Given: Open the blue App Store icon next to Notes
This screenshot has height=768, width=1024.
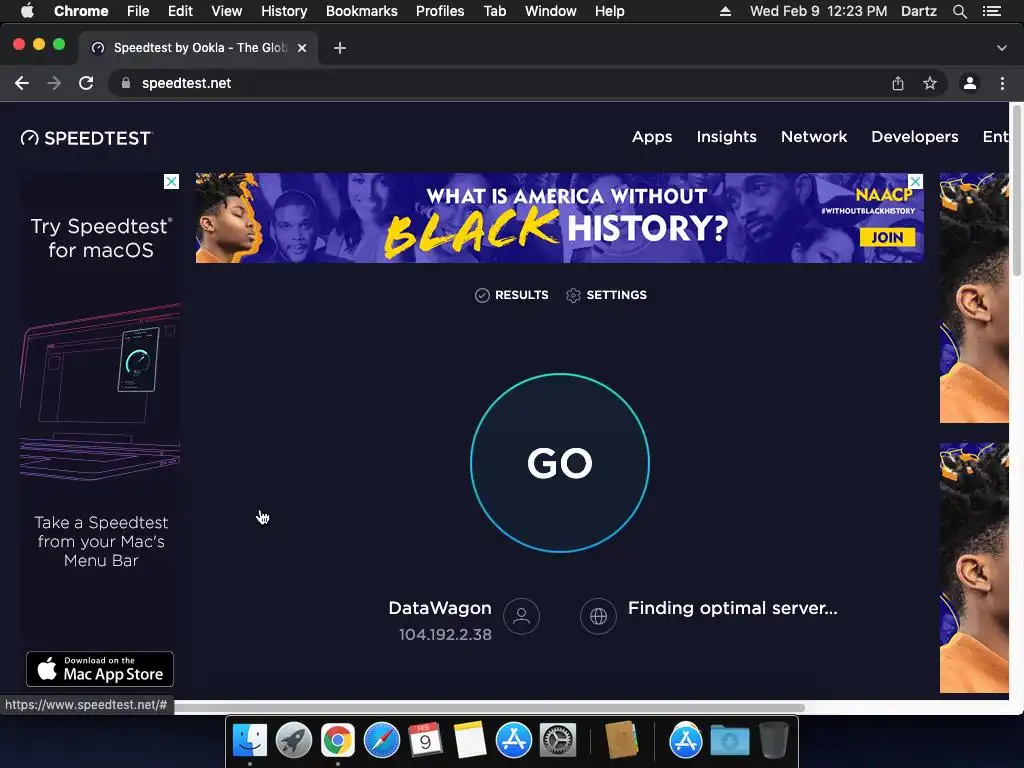Looking at the screenshot, I should pyautogui.click(x=513, y=741).
